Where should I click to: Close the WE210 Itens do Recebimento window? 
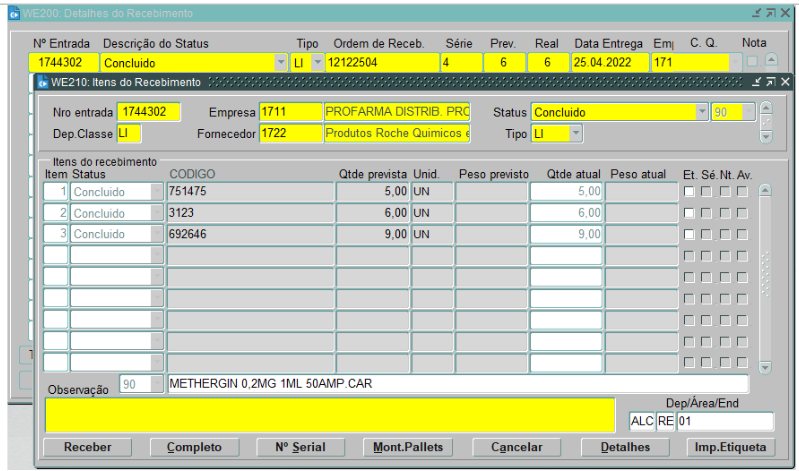point(785,82)
